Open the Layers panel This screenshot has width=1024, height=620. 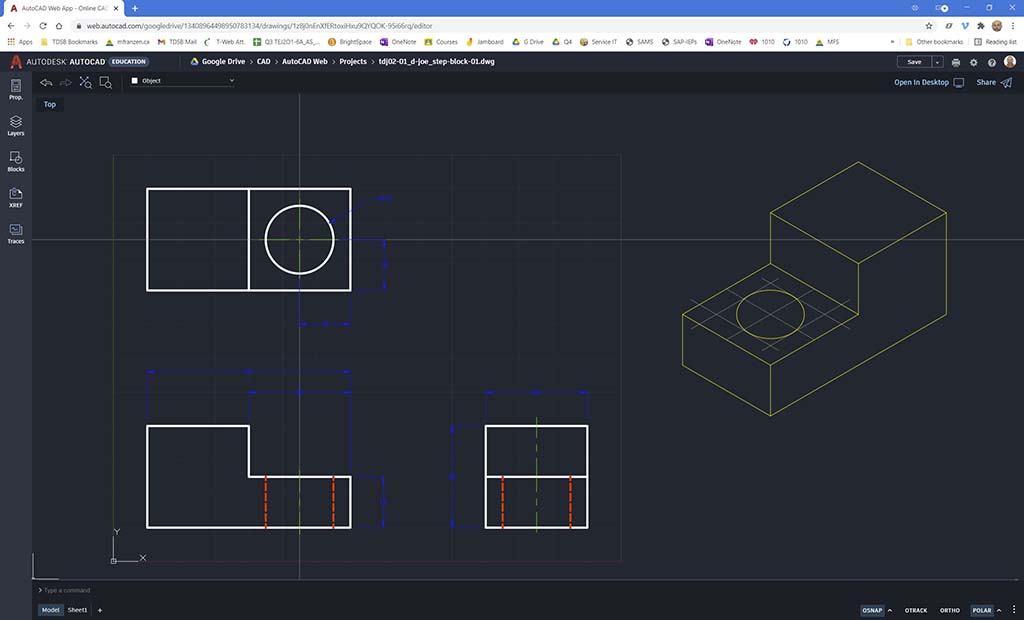coord(16,125)
